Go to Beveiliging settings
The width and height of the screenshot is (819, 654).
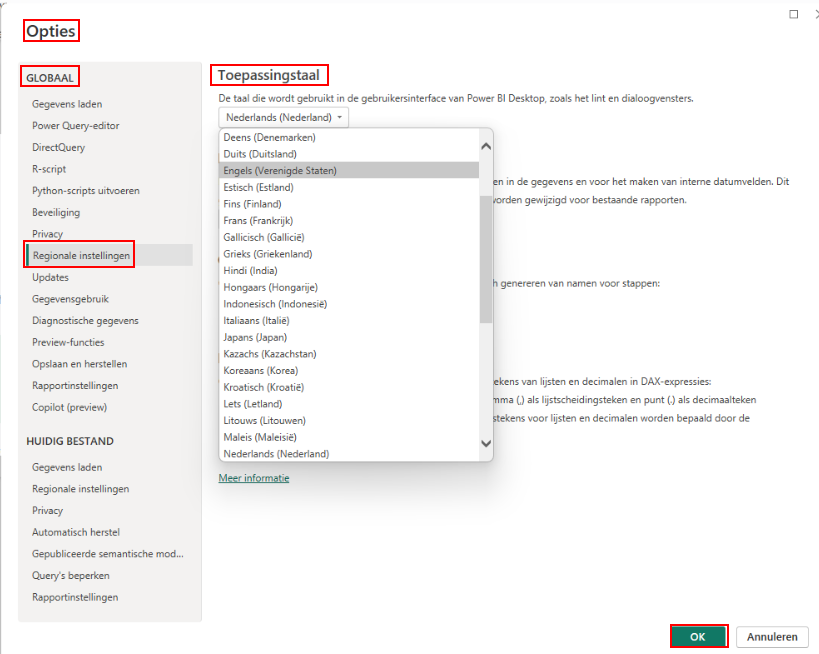tap(56, 213)
